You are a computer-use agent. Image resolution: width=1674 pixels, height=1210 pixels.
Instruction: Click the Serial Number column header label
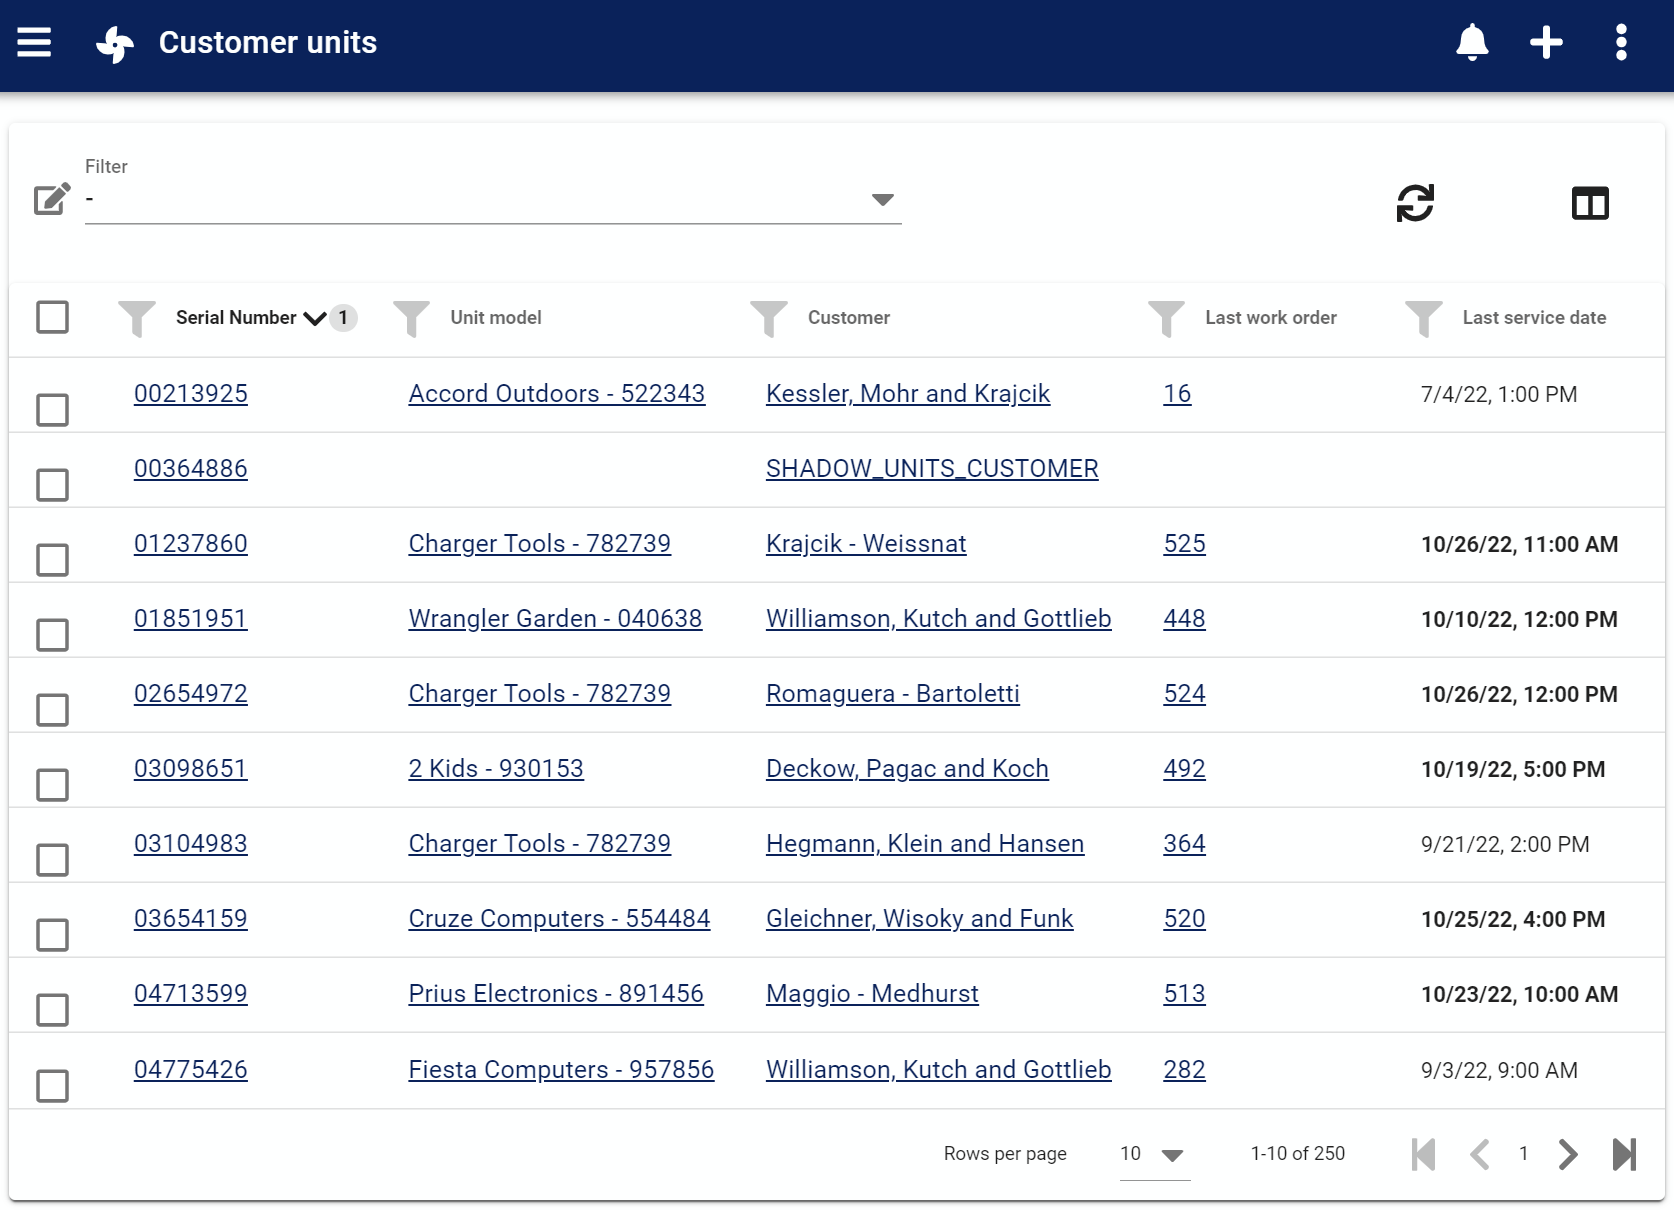(x=236, y=317)
